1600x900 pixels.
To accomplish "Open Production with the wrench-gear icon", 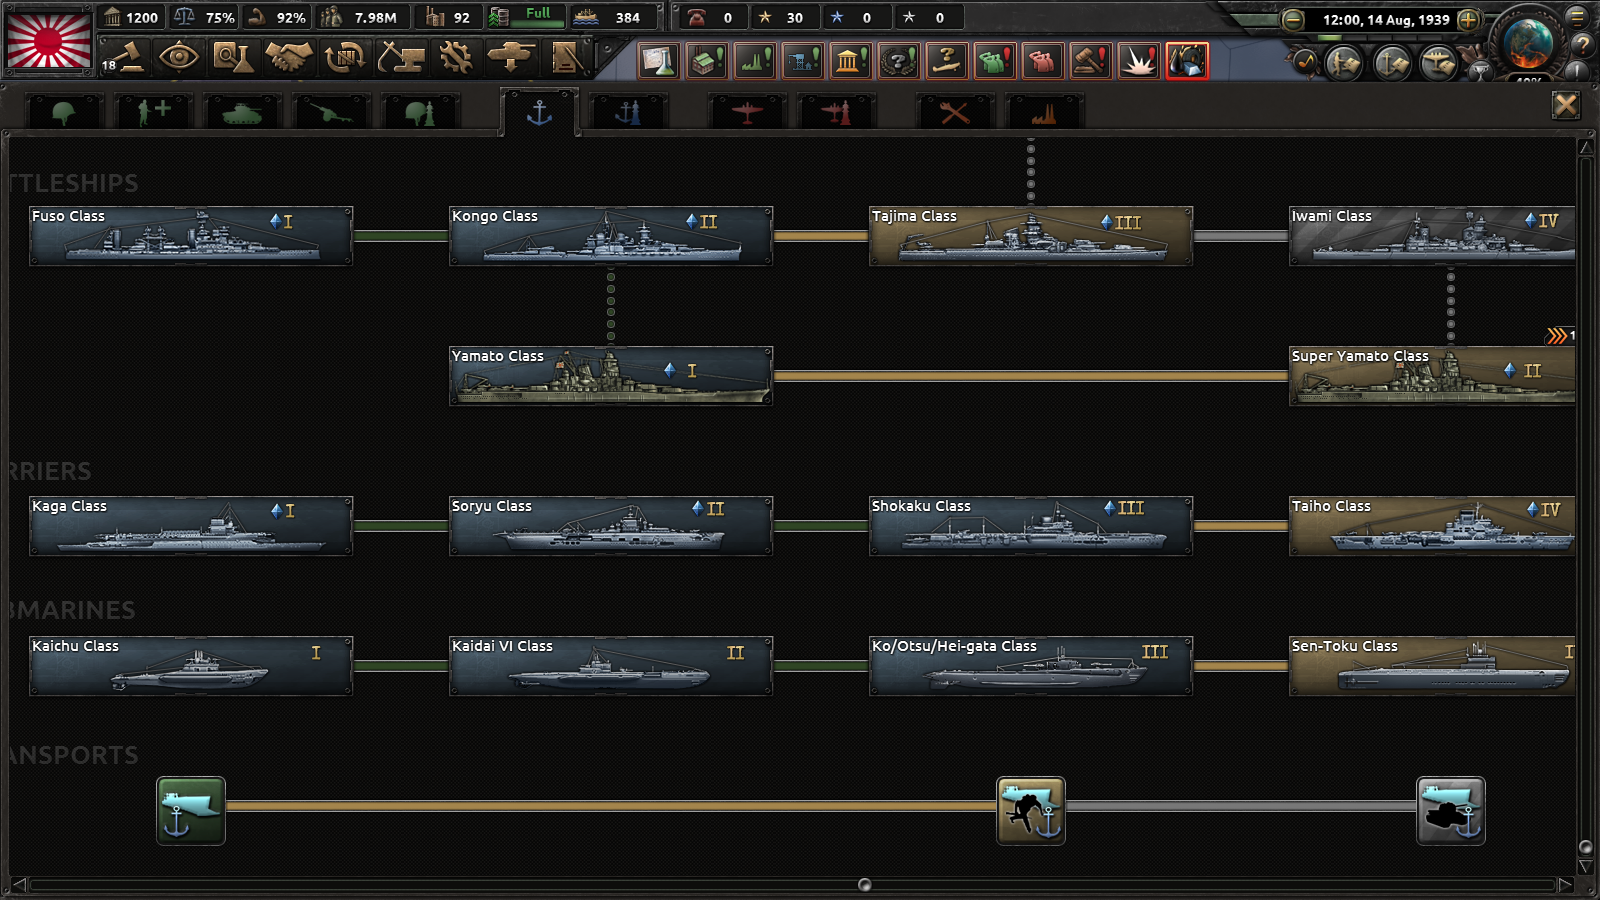I will click(456, 58).
